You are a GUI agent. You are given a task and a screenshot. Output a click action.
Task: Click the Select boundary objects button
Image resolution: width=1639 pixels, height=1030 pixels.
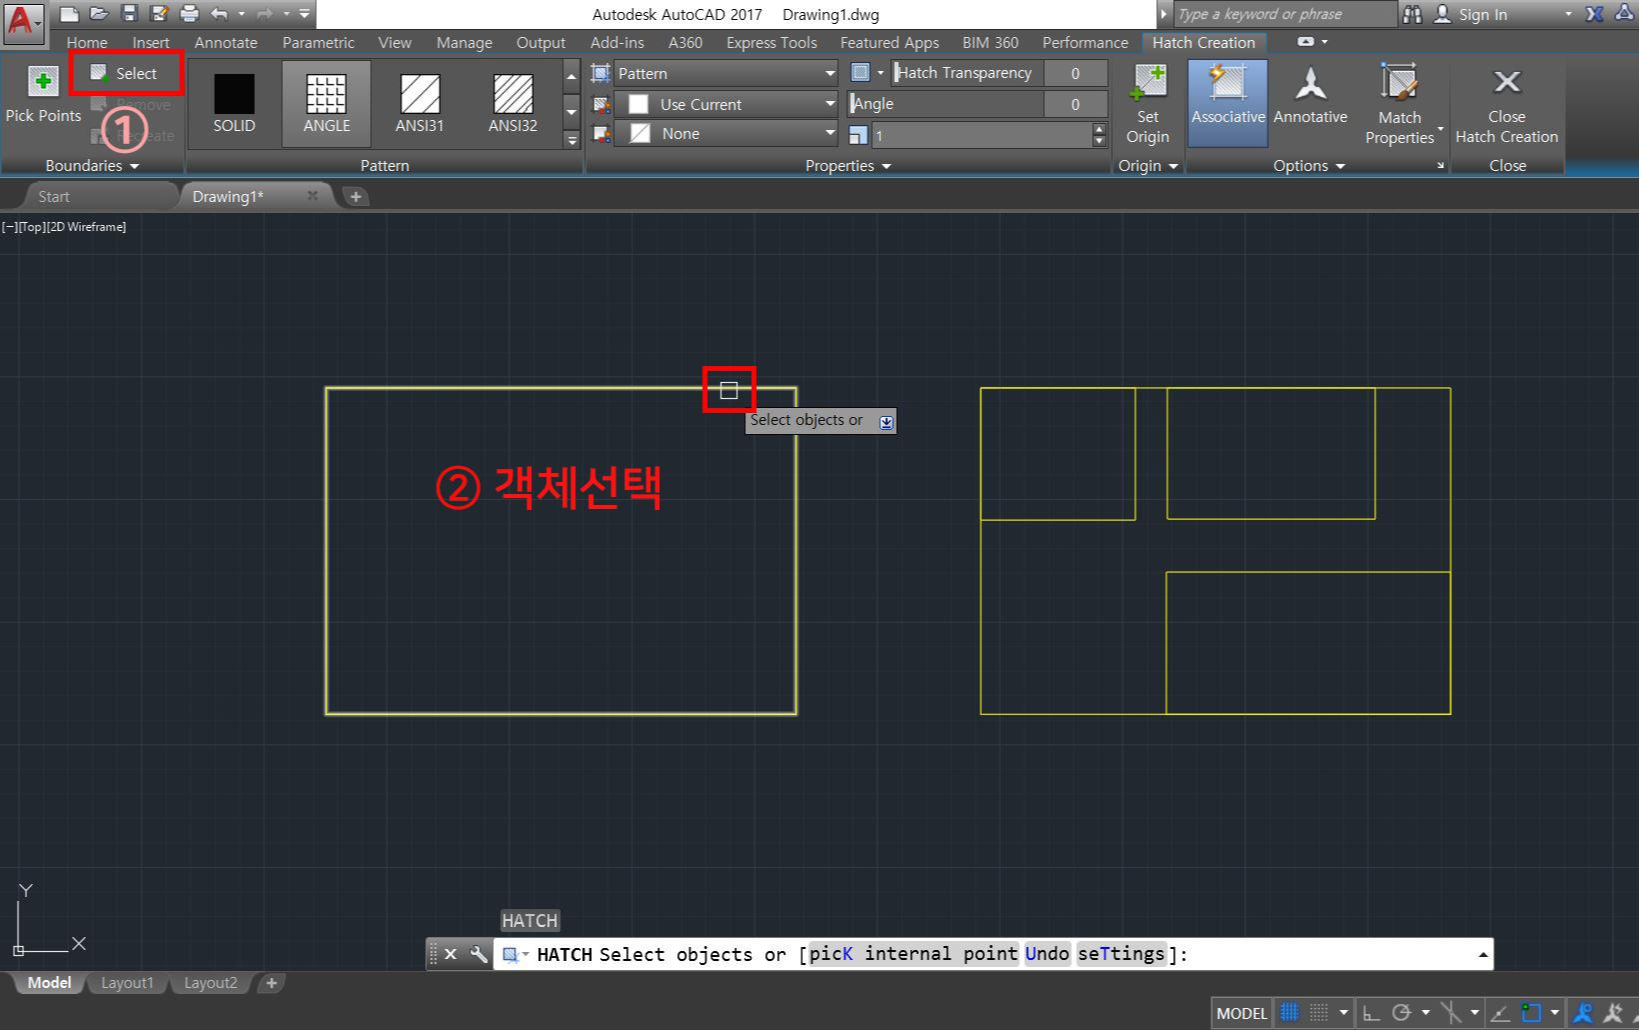tap(126, 72)
